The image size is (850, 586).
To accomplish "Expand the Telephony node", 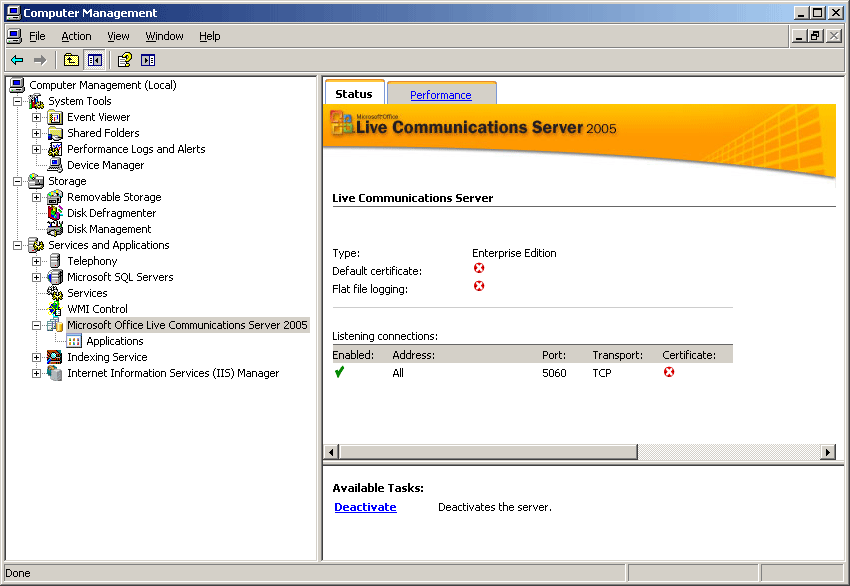I will pos(36,261).
